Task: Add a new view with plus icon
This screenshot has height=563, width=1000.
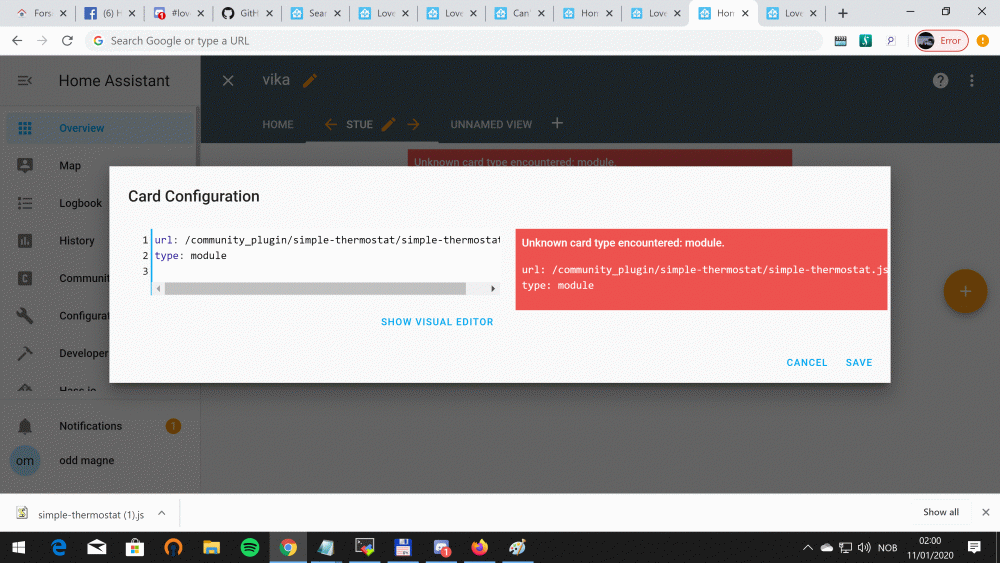Action: (x=558, y=124)
